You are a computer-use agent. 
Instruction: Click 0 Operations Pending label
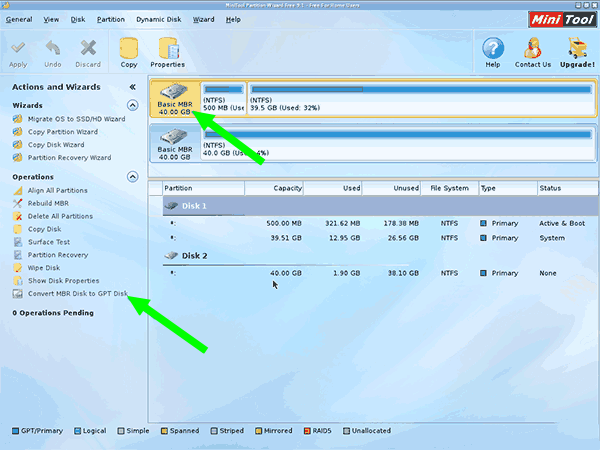click(x=53, y=313)
